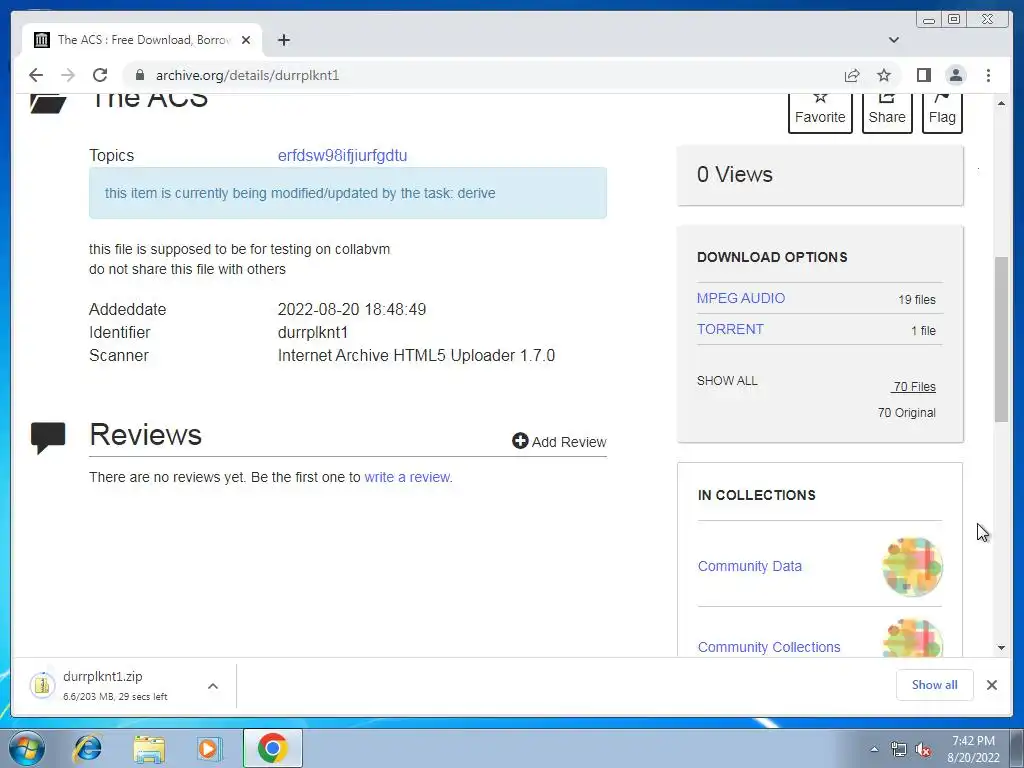Open the Chrome three-dot menu
Screen dimensions: 1024x768
point(988,75)
